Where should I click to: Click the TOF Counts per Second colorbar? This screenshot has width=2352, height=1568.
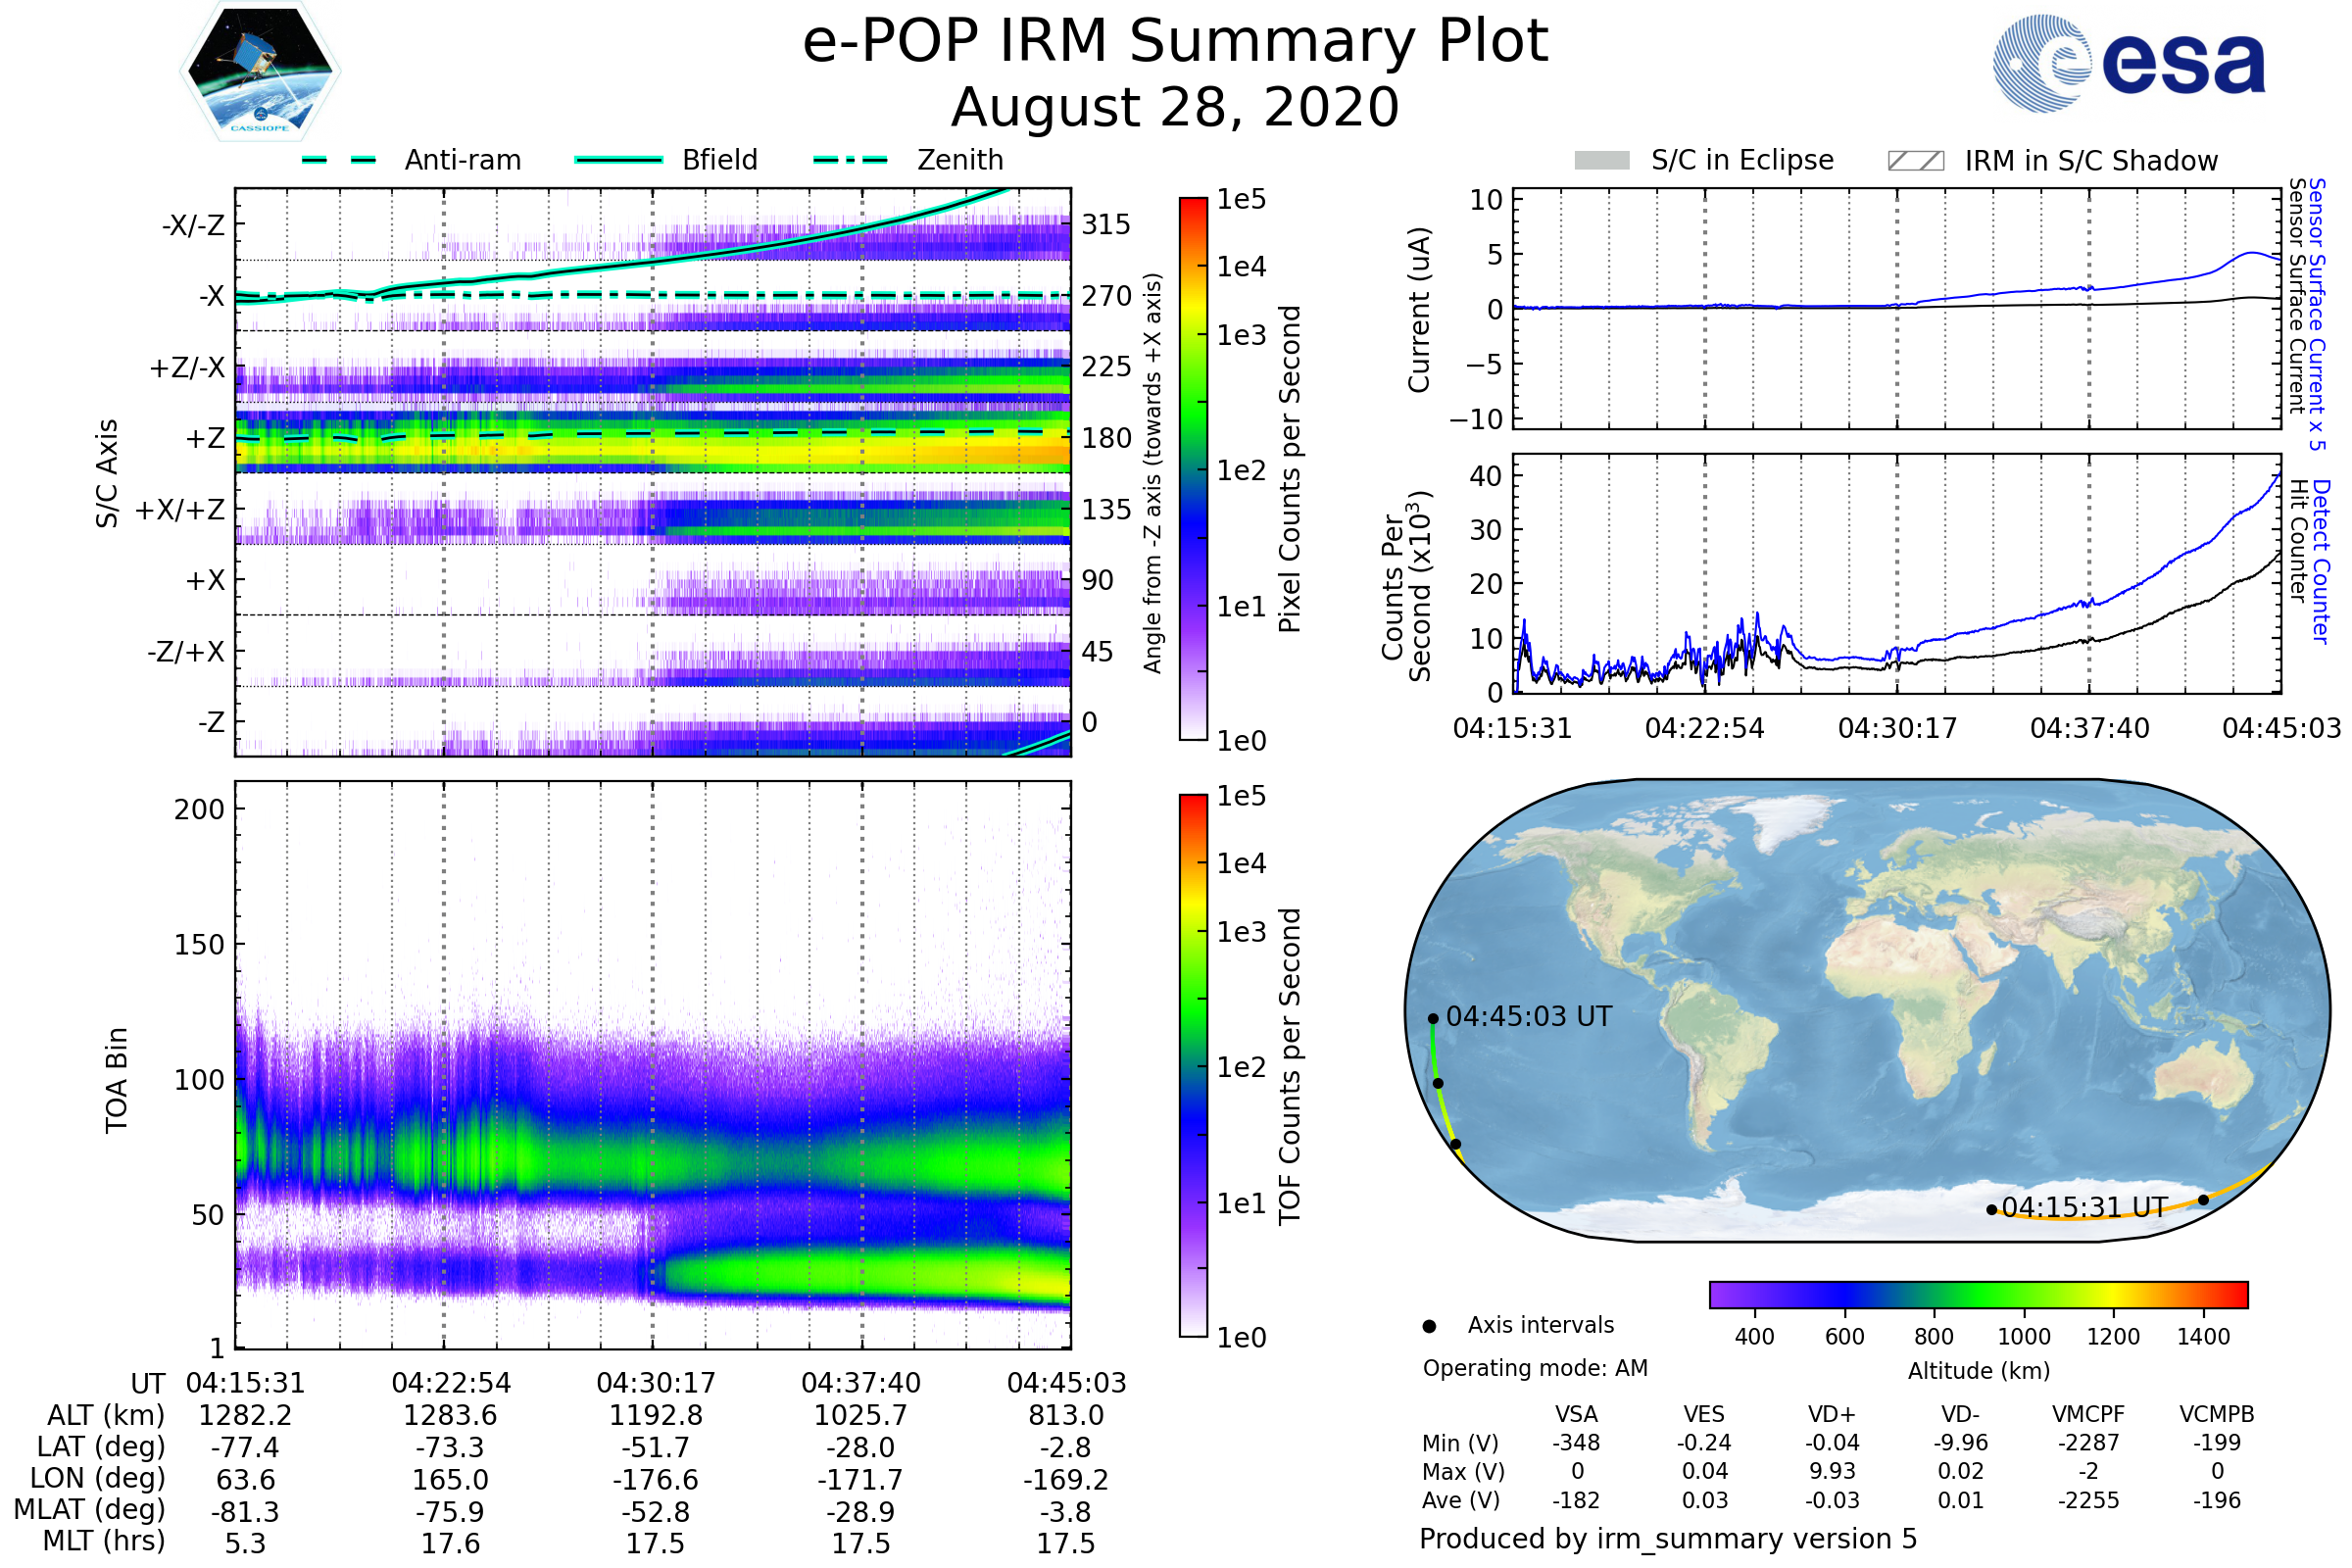point(1193,1065)
